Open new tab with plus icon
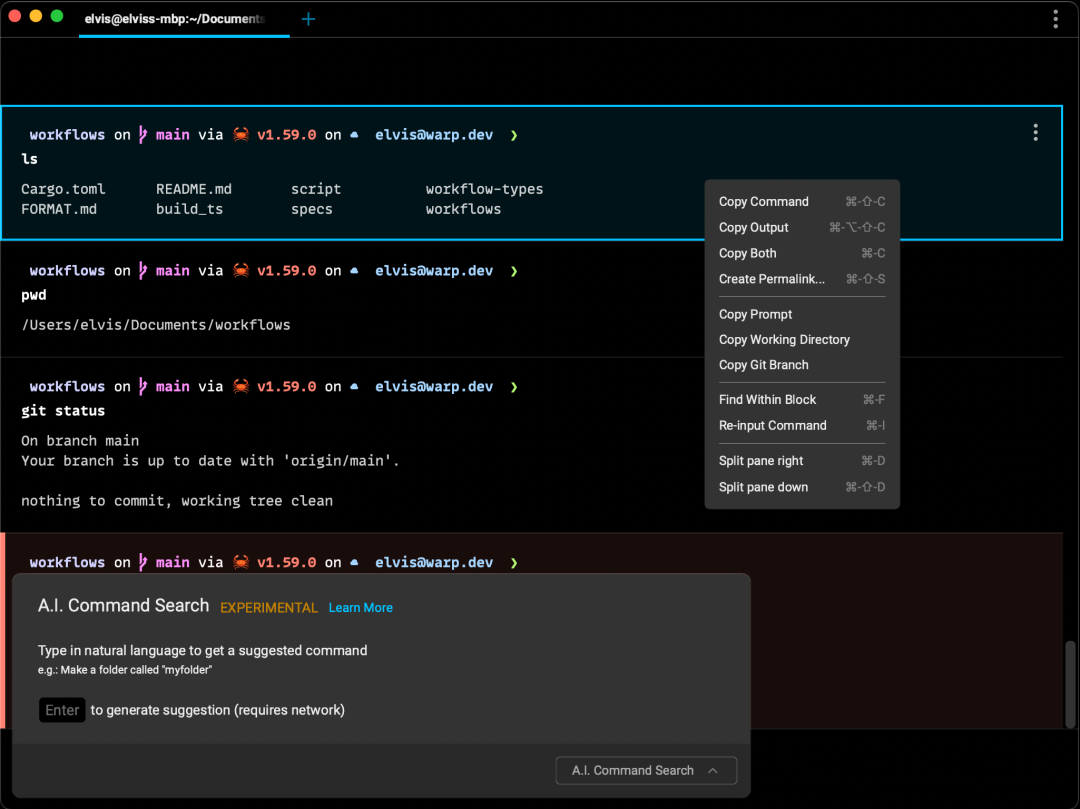Image resolution: width=1080 pixels, height=809 pixels. coord(308,19)
